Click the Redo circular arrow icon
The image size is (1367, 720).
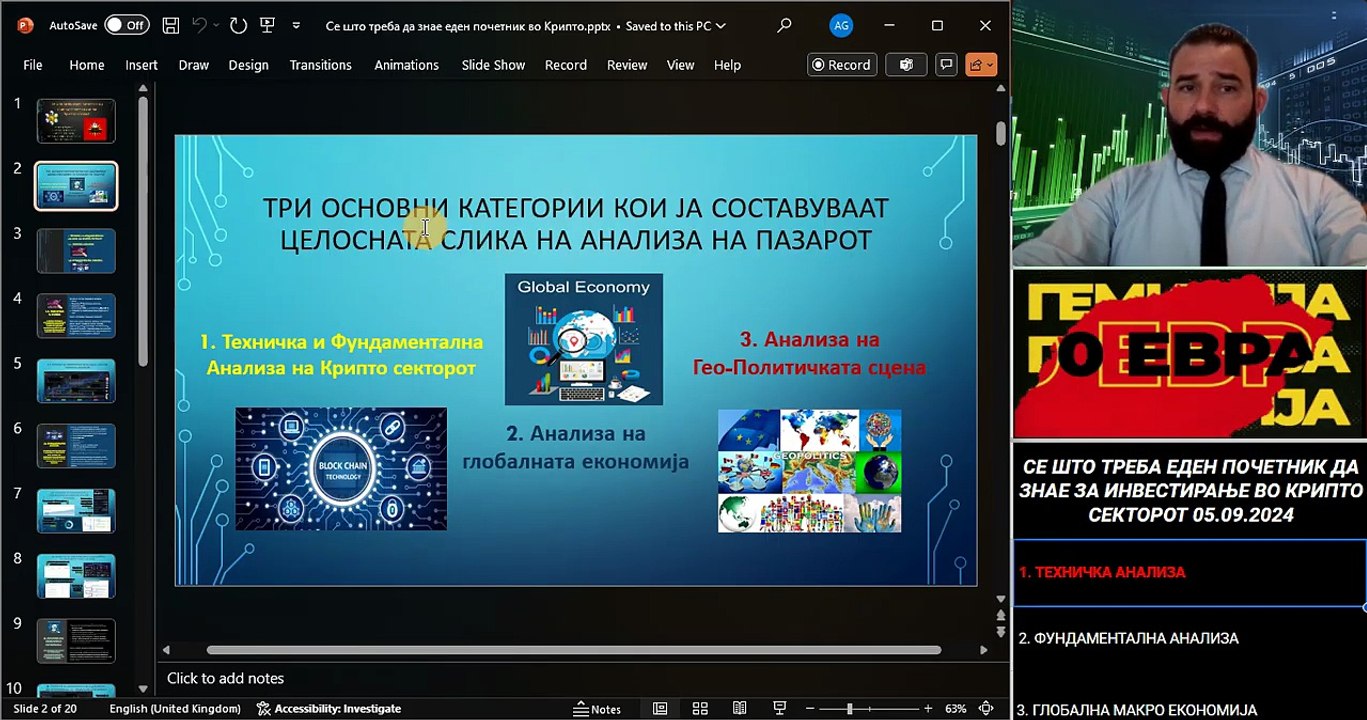click(238, 25)
